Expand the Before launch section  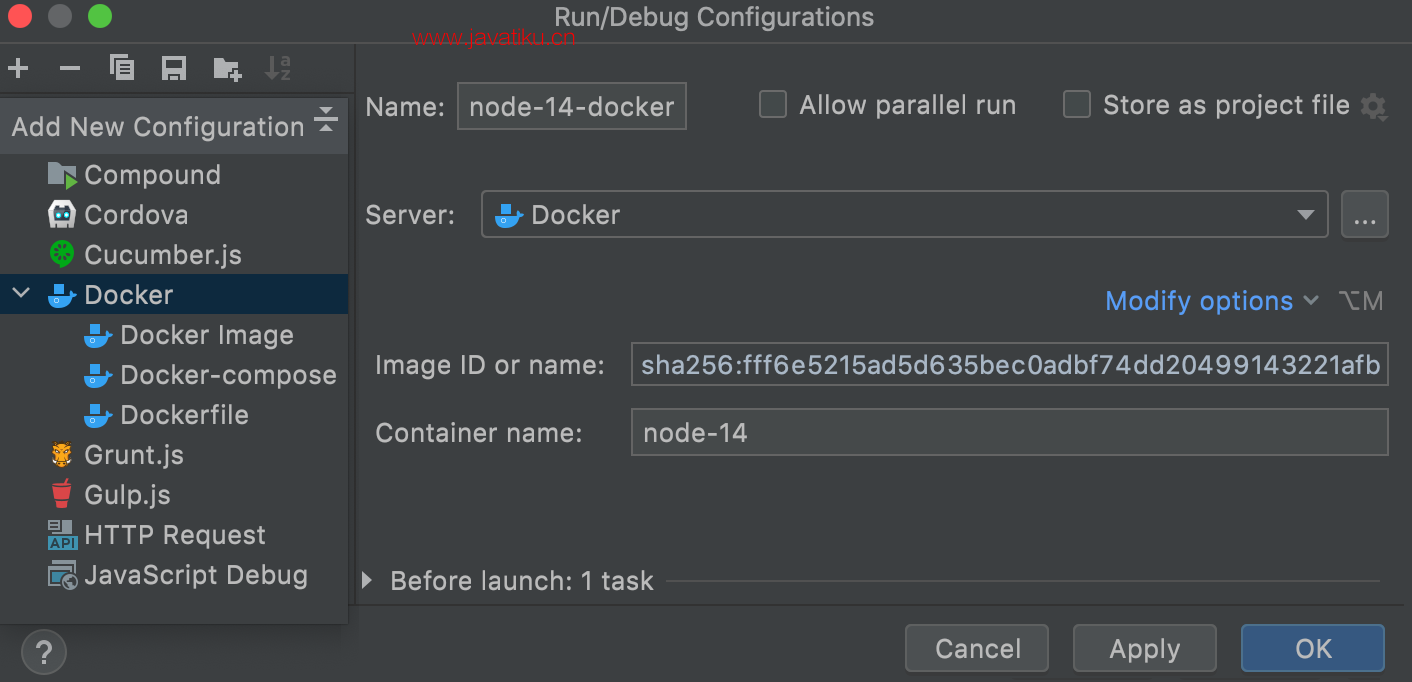(x=367, y=581)
